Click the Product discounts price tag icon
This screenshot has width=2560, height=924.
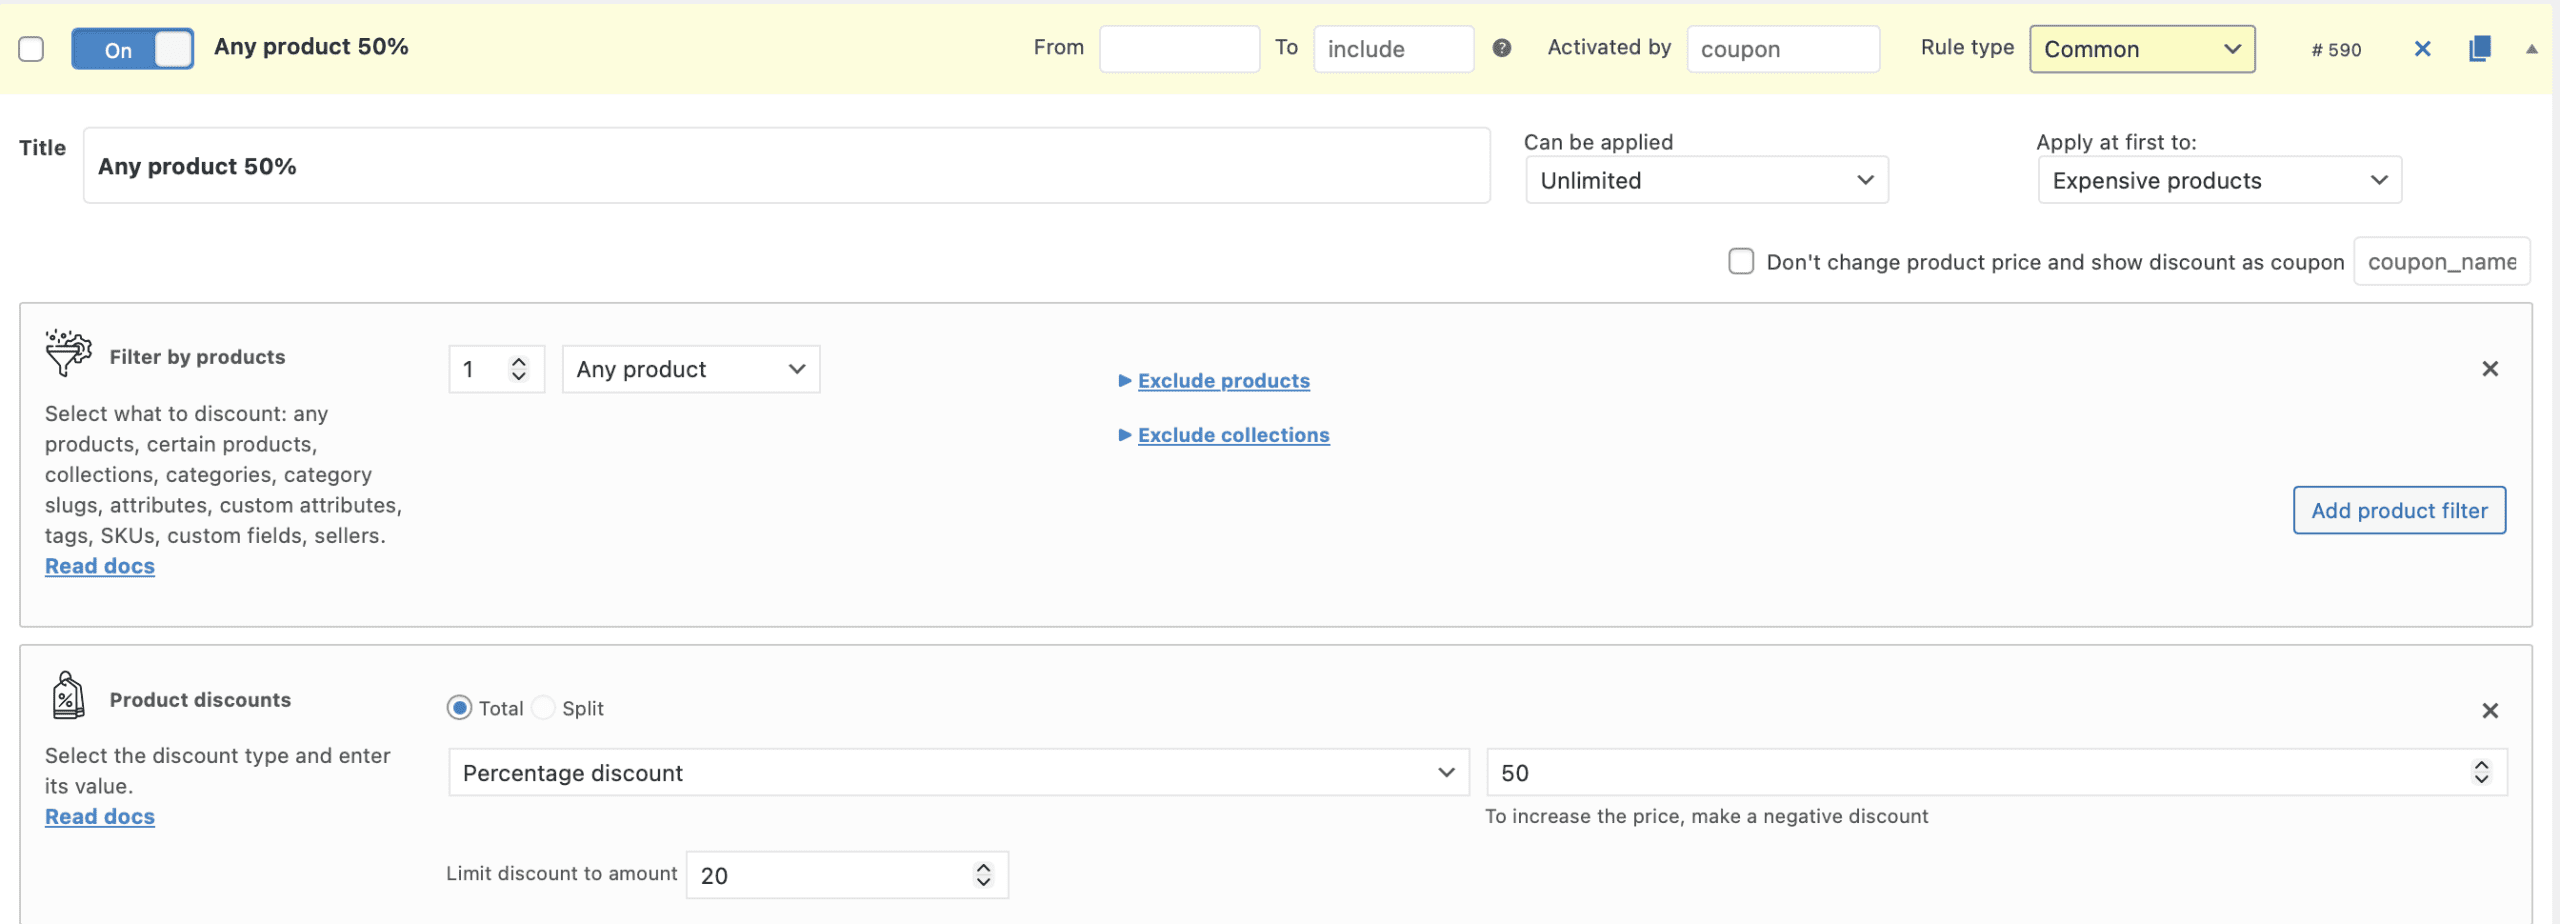point(68,696)
